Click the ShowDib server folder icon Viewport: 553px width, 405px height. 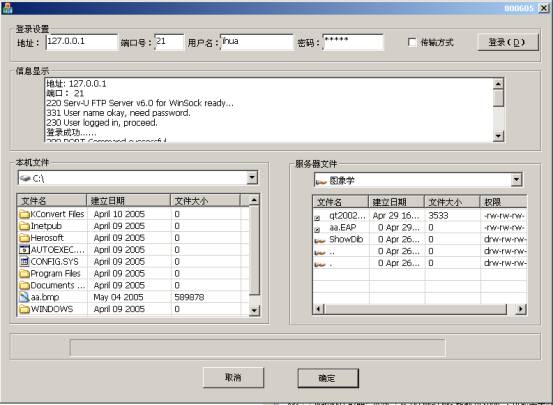tap(320, 240)
